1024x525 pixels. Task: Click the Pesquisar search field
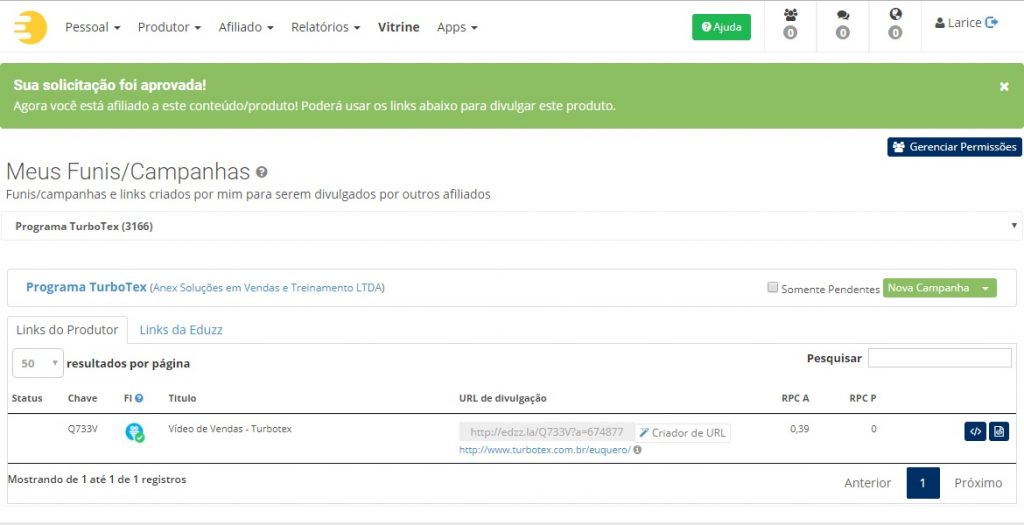[939, 358]
